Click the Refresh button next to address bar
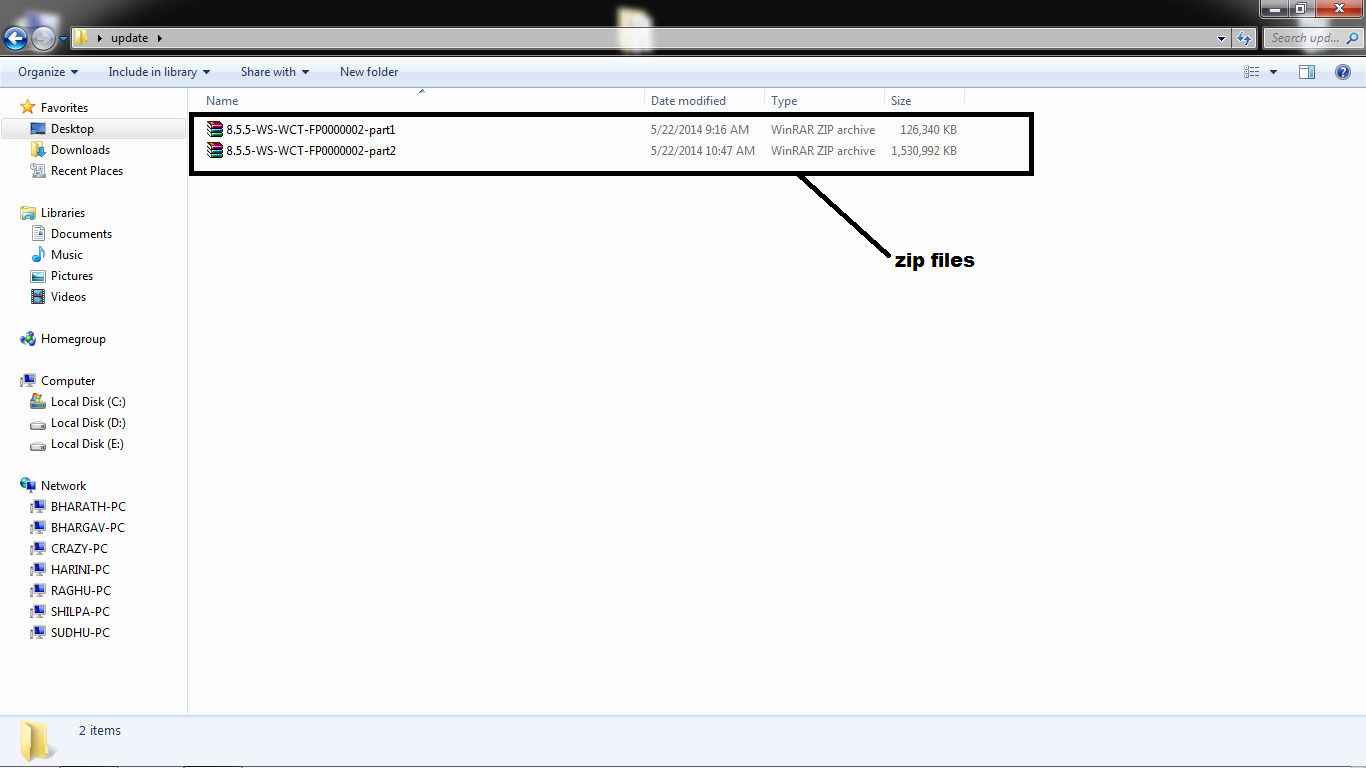 [1242, 37]
